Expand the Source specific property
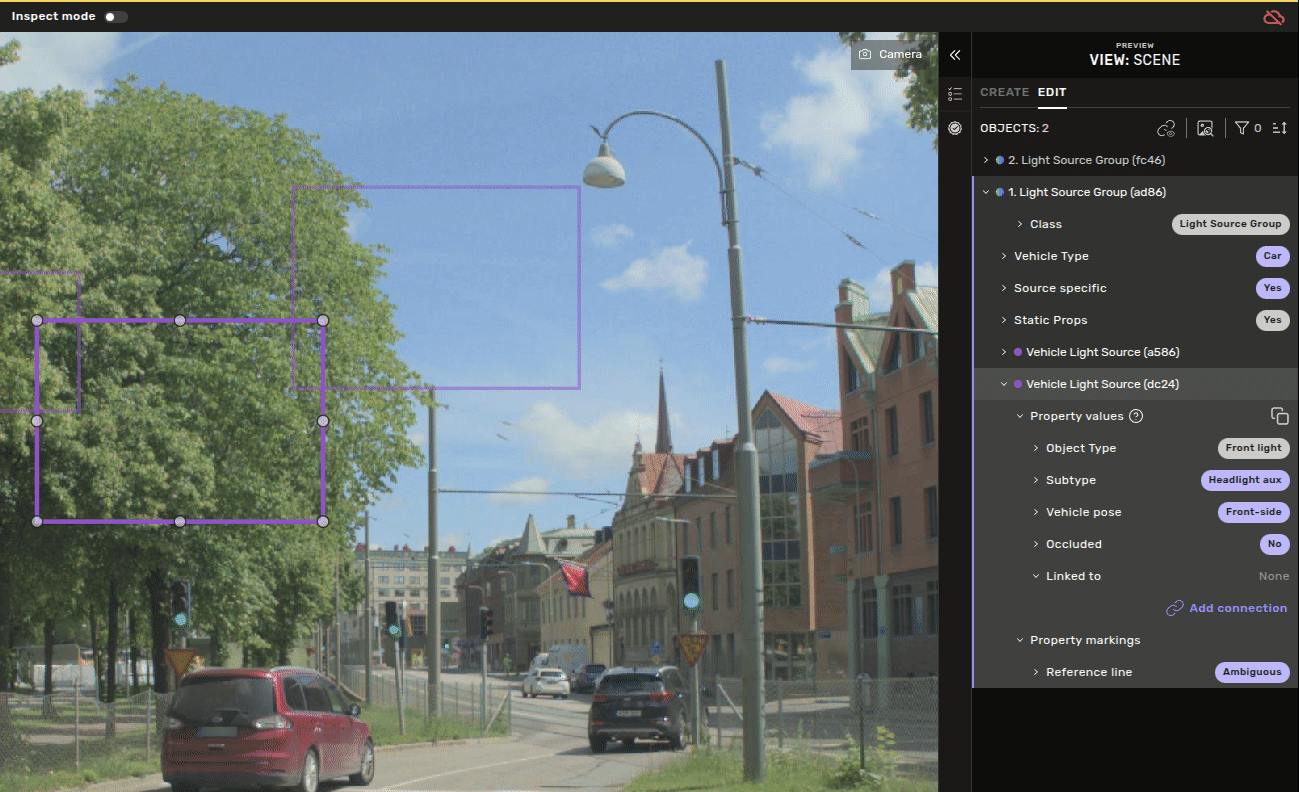Viewport: 1299px width, 792px height. [x=1004, y=288]
